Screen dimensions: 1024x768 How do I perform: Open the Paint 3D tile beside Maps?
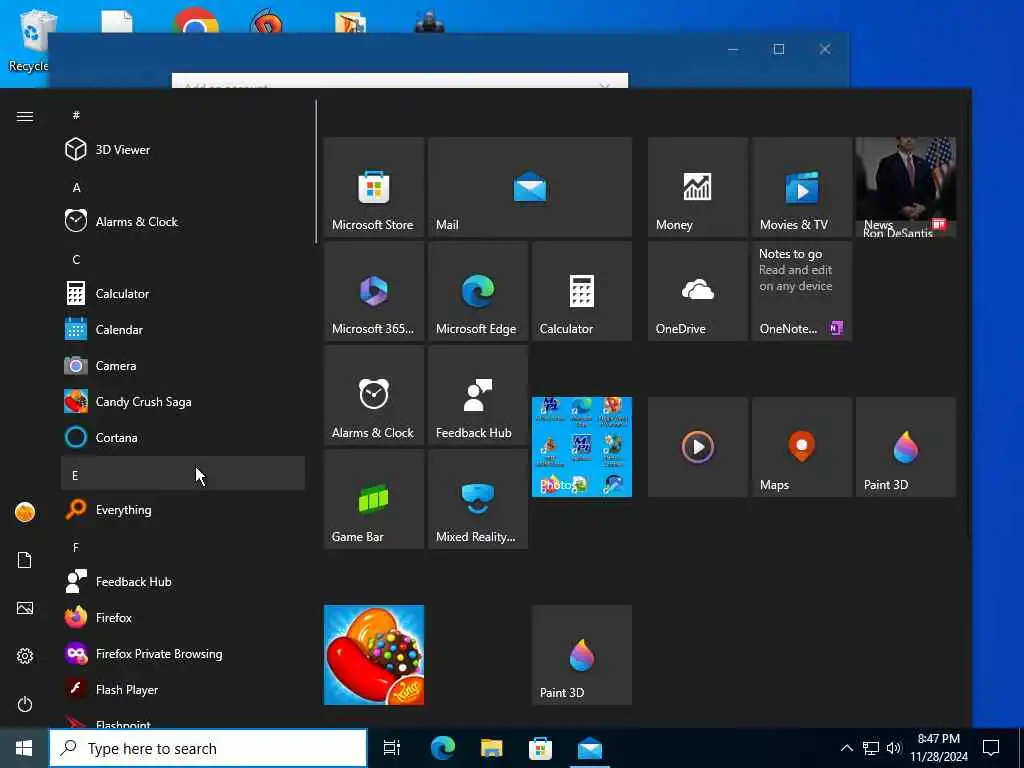click(x=906, y=447)
